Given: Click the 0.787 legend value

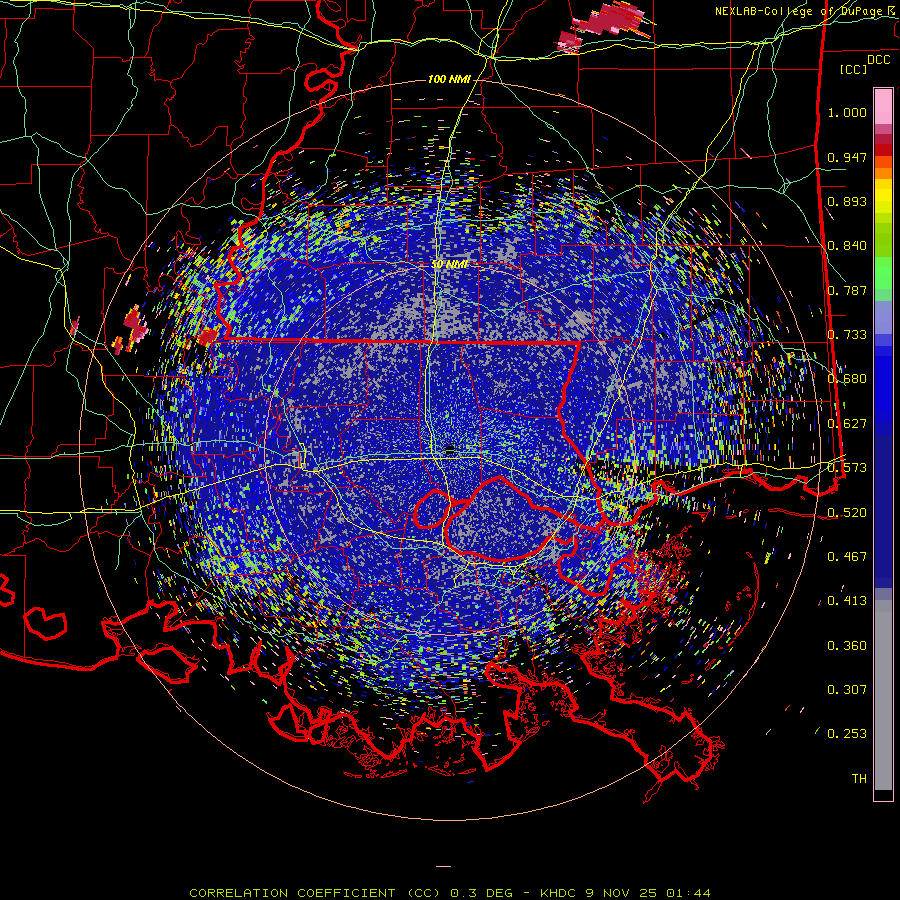Looking at the screenshot, I should (x=847, y=290).
